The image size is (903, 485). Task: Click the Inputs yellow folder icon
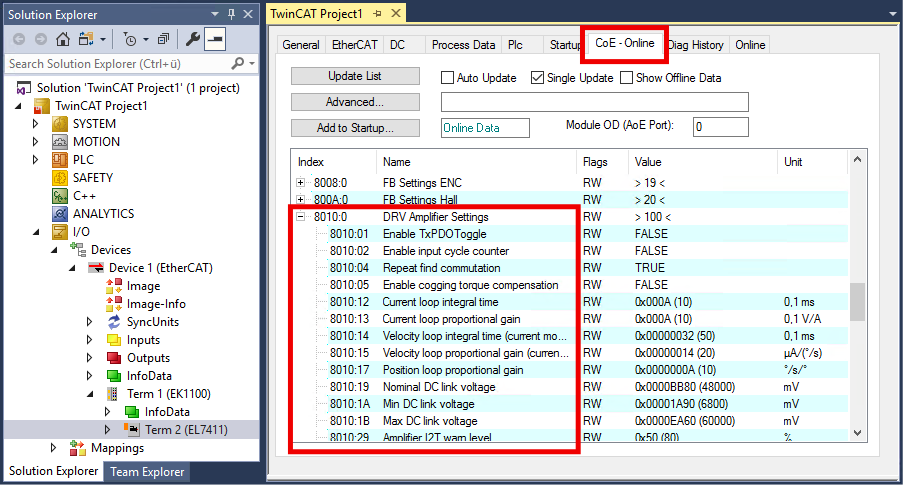click(114, 340)
